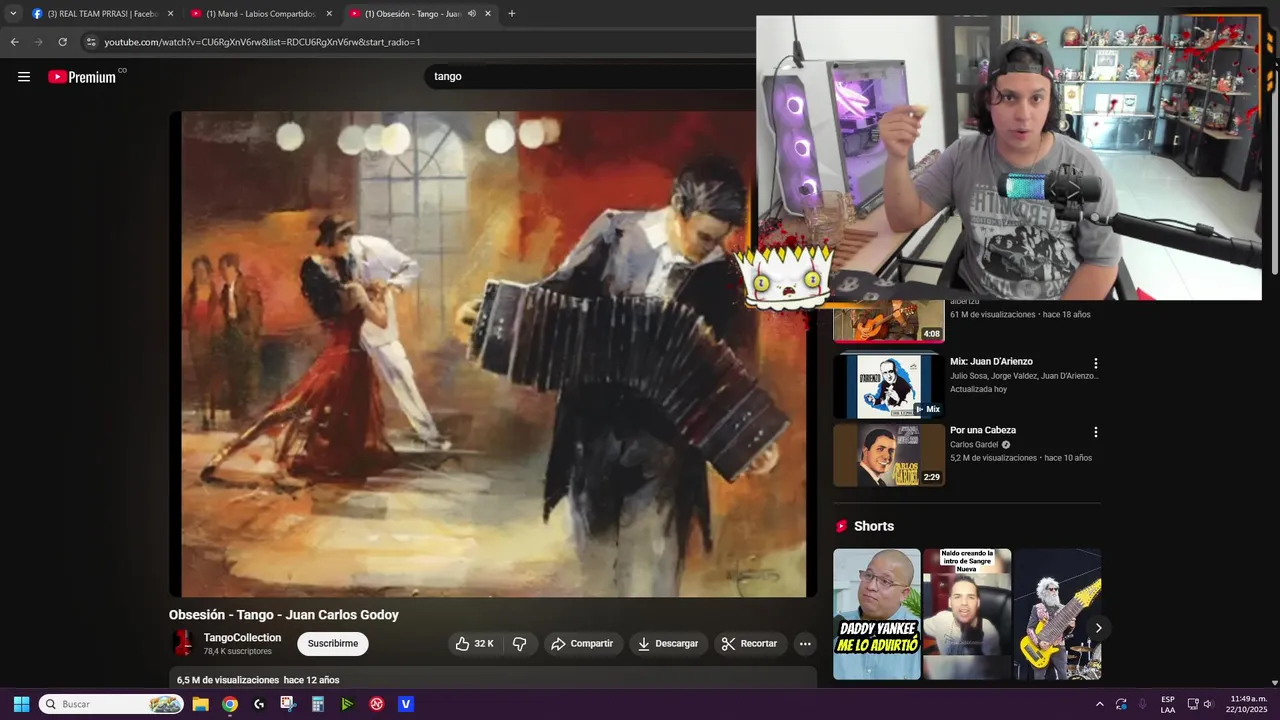Click the tango painting video player
Viewport: 1280px width, 720px height.
click(493, 354)
